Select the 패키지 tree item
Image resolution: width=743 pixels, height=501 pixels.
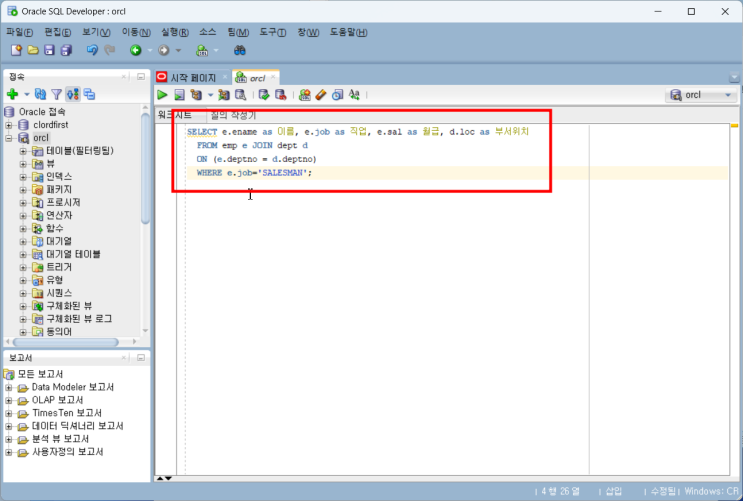pyautogui.click(x=59, y=190)
